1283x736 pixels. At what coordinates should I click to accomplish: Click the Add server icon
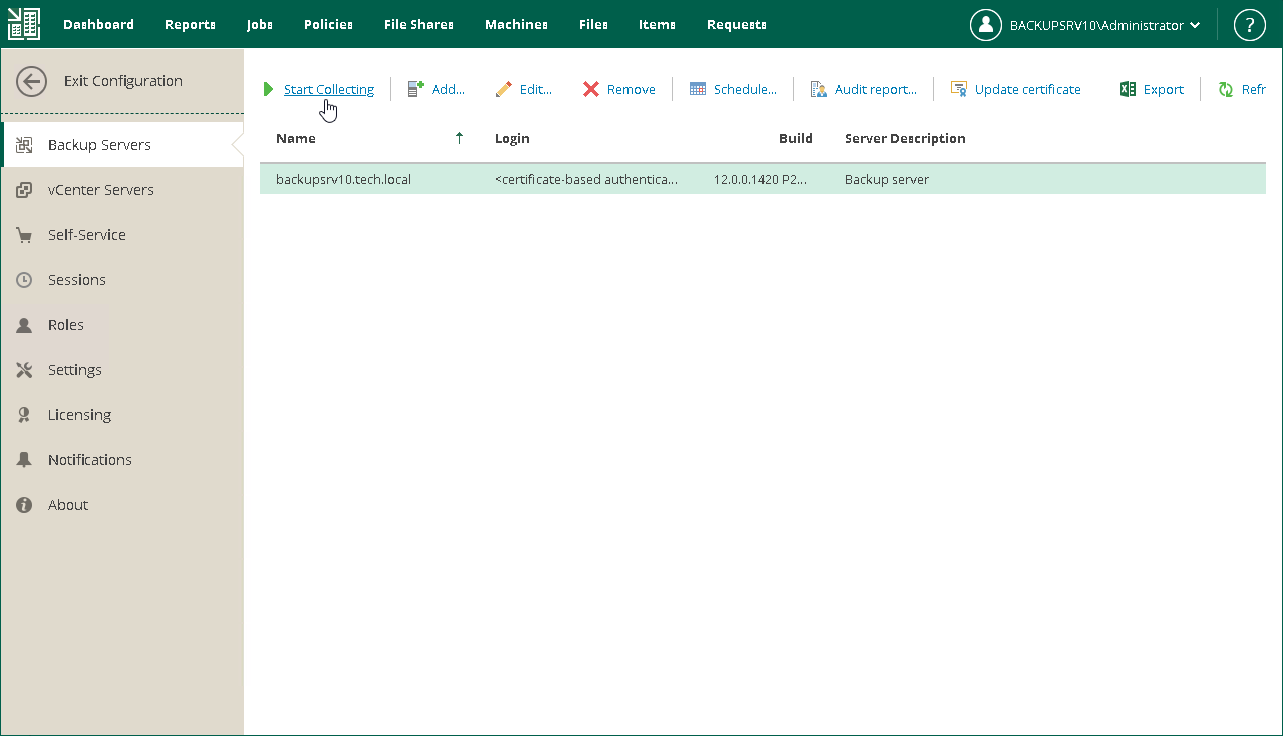[416, 90]
